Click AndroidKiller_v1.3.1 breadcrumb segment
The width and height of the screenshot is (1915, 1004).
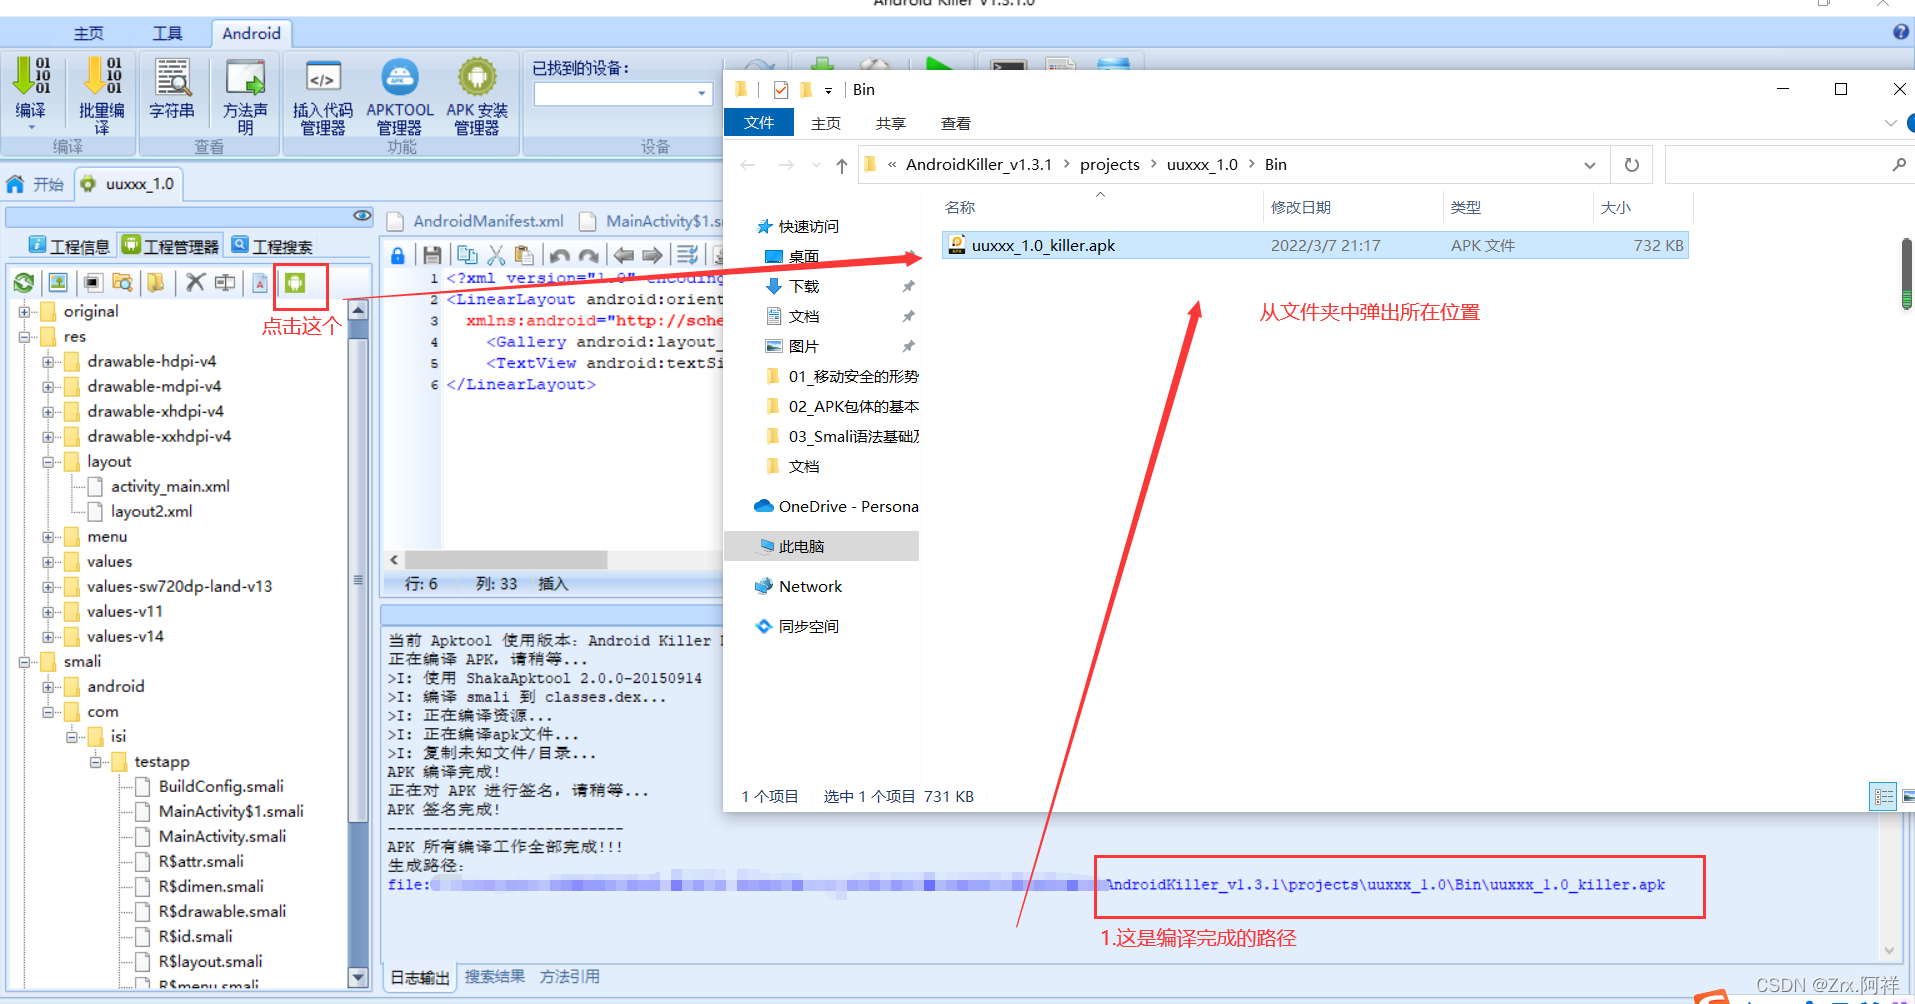click(x=978, y=165)
